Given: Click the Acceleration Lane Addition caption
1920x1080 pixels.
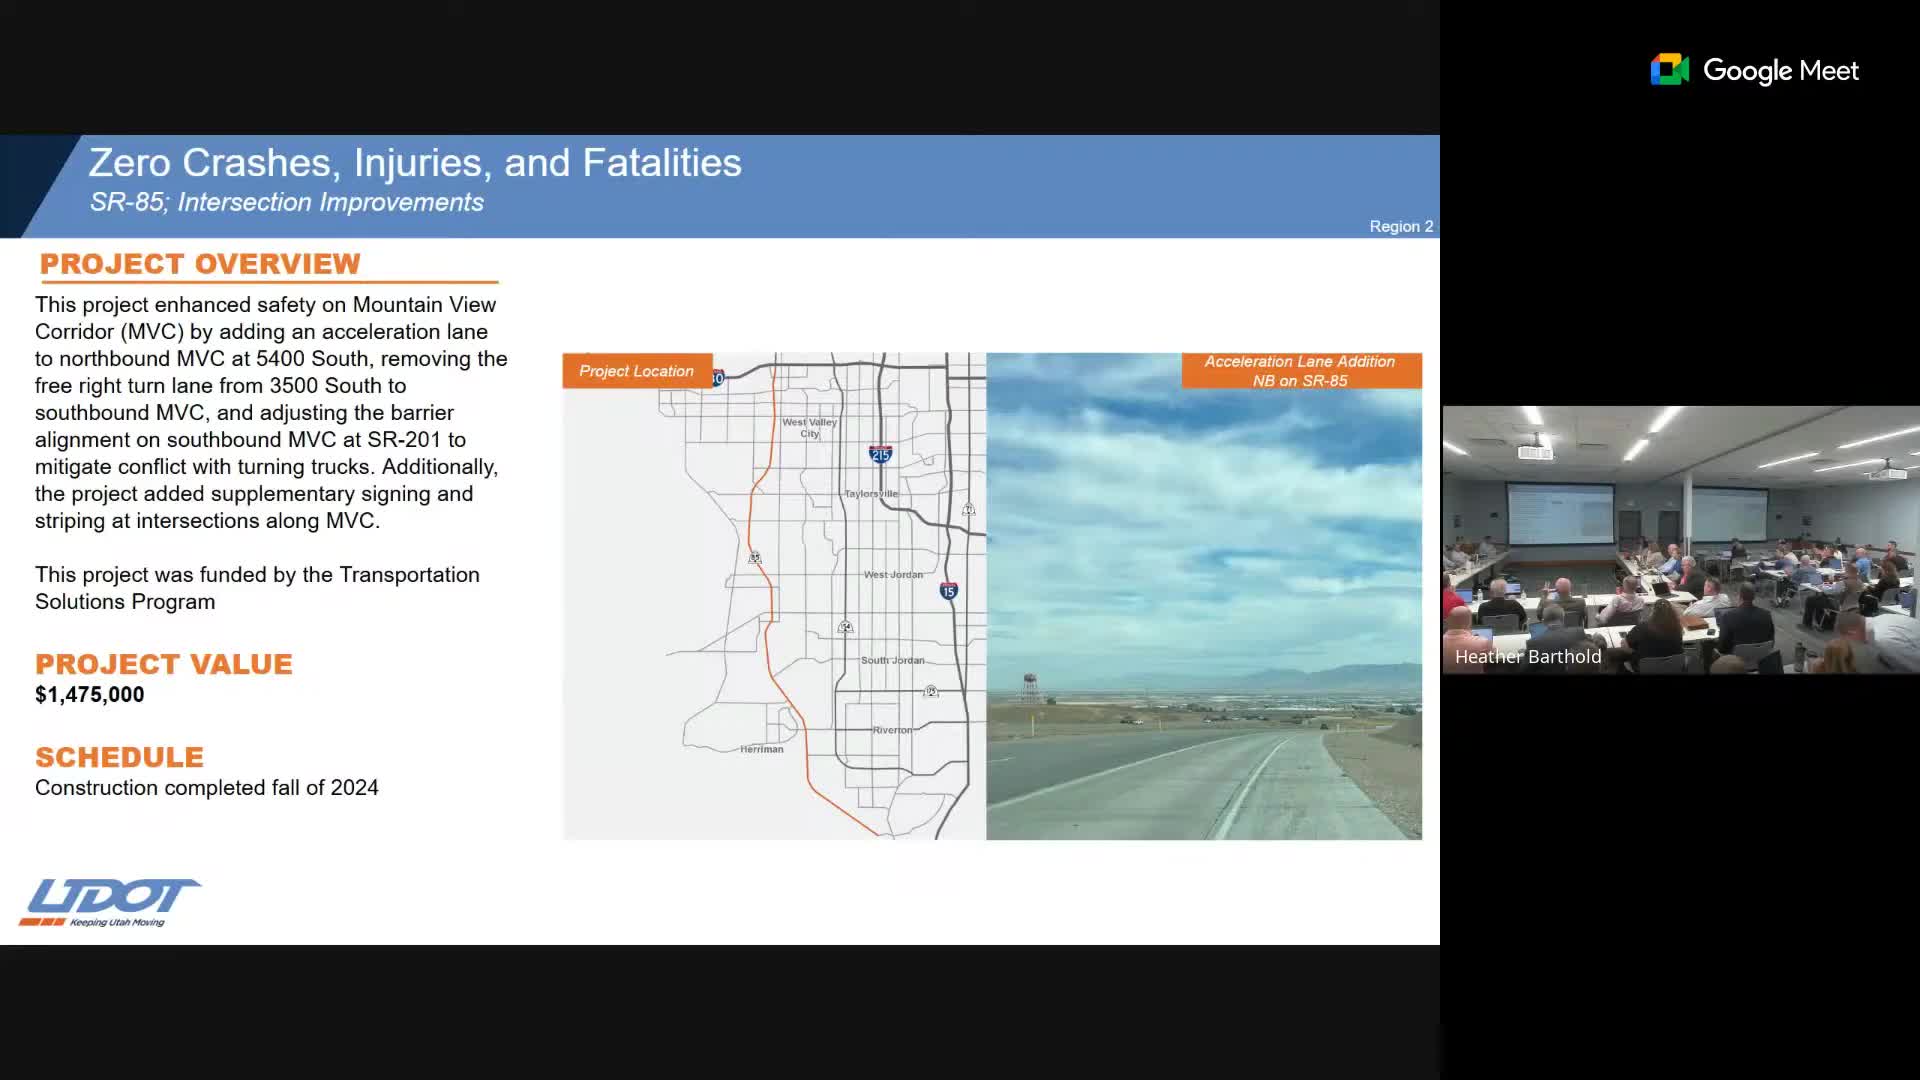Looking at the screenshot, I should click(1301, 371).
